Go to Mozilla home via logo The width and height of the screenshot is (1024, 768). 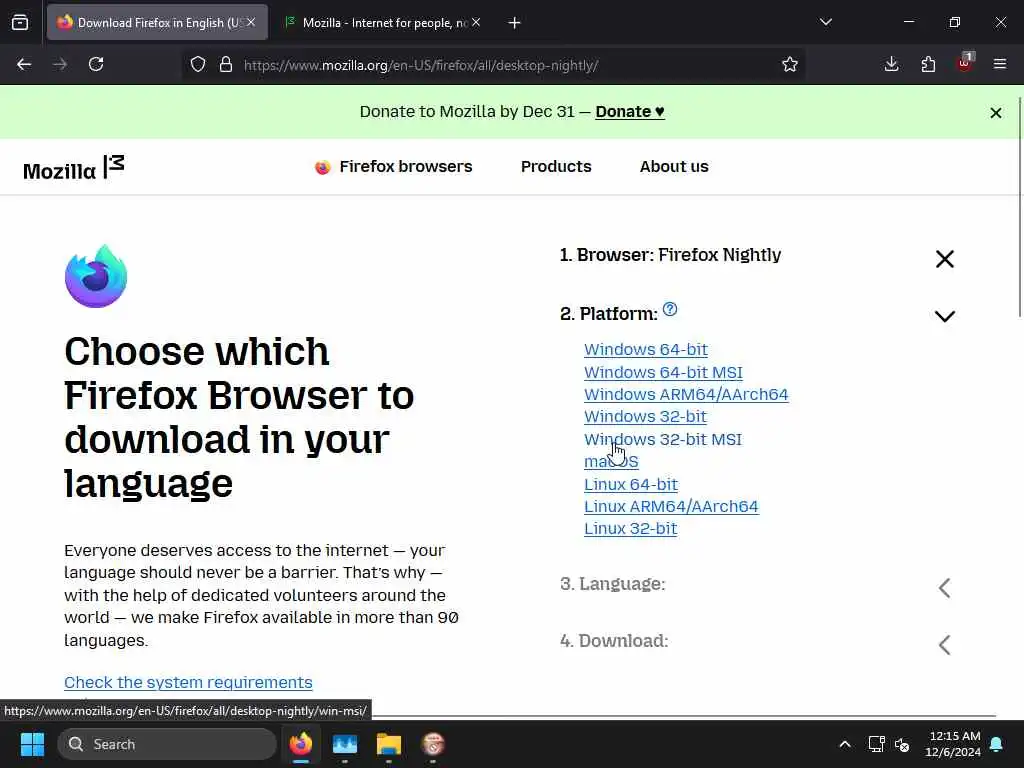click(74, 168)
